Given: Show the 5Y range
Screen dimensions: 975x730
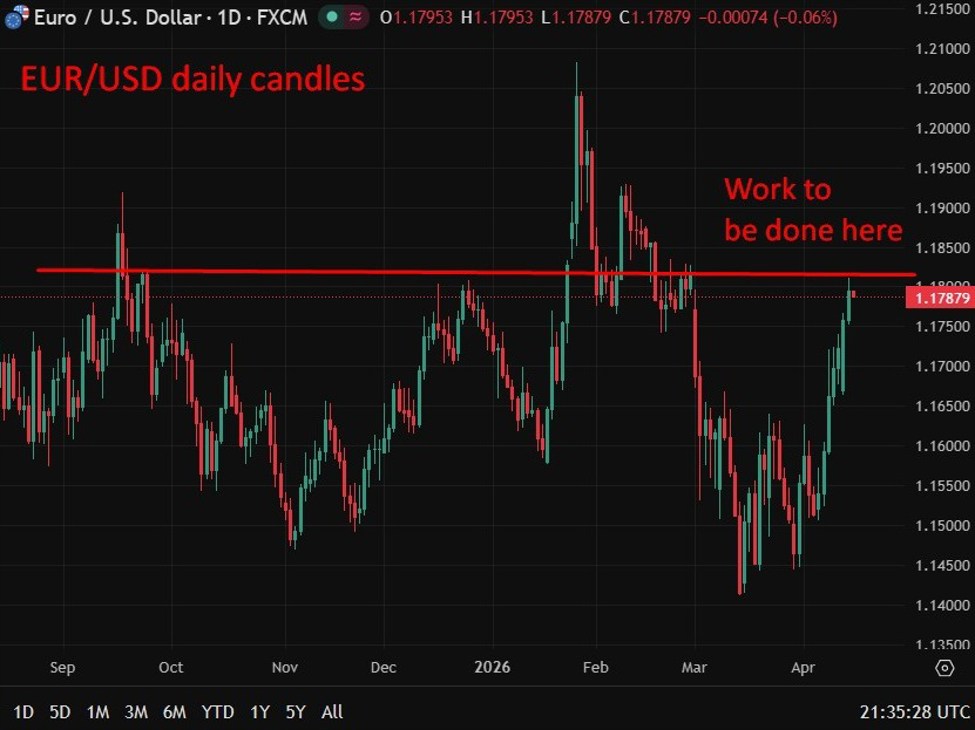Looking at the screenshot, I should [x=295, y=712].
